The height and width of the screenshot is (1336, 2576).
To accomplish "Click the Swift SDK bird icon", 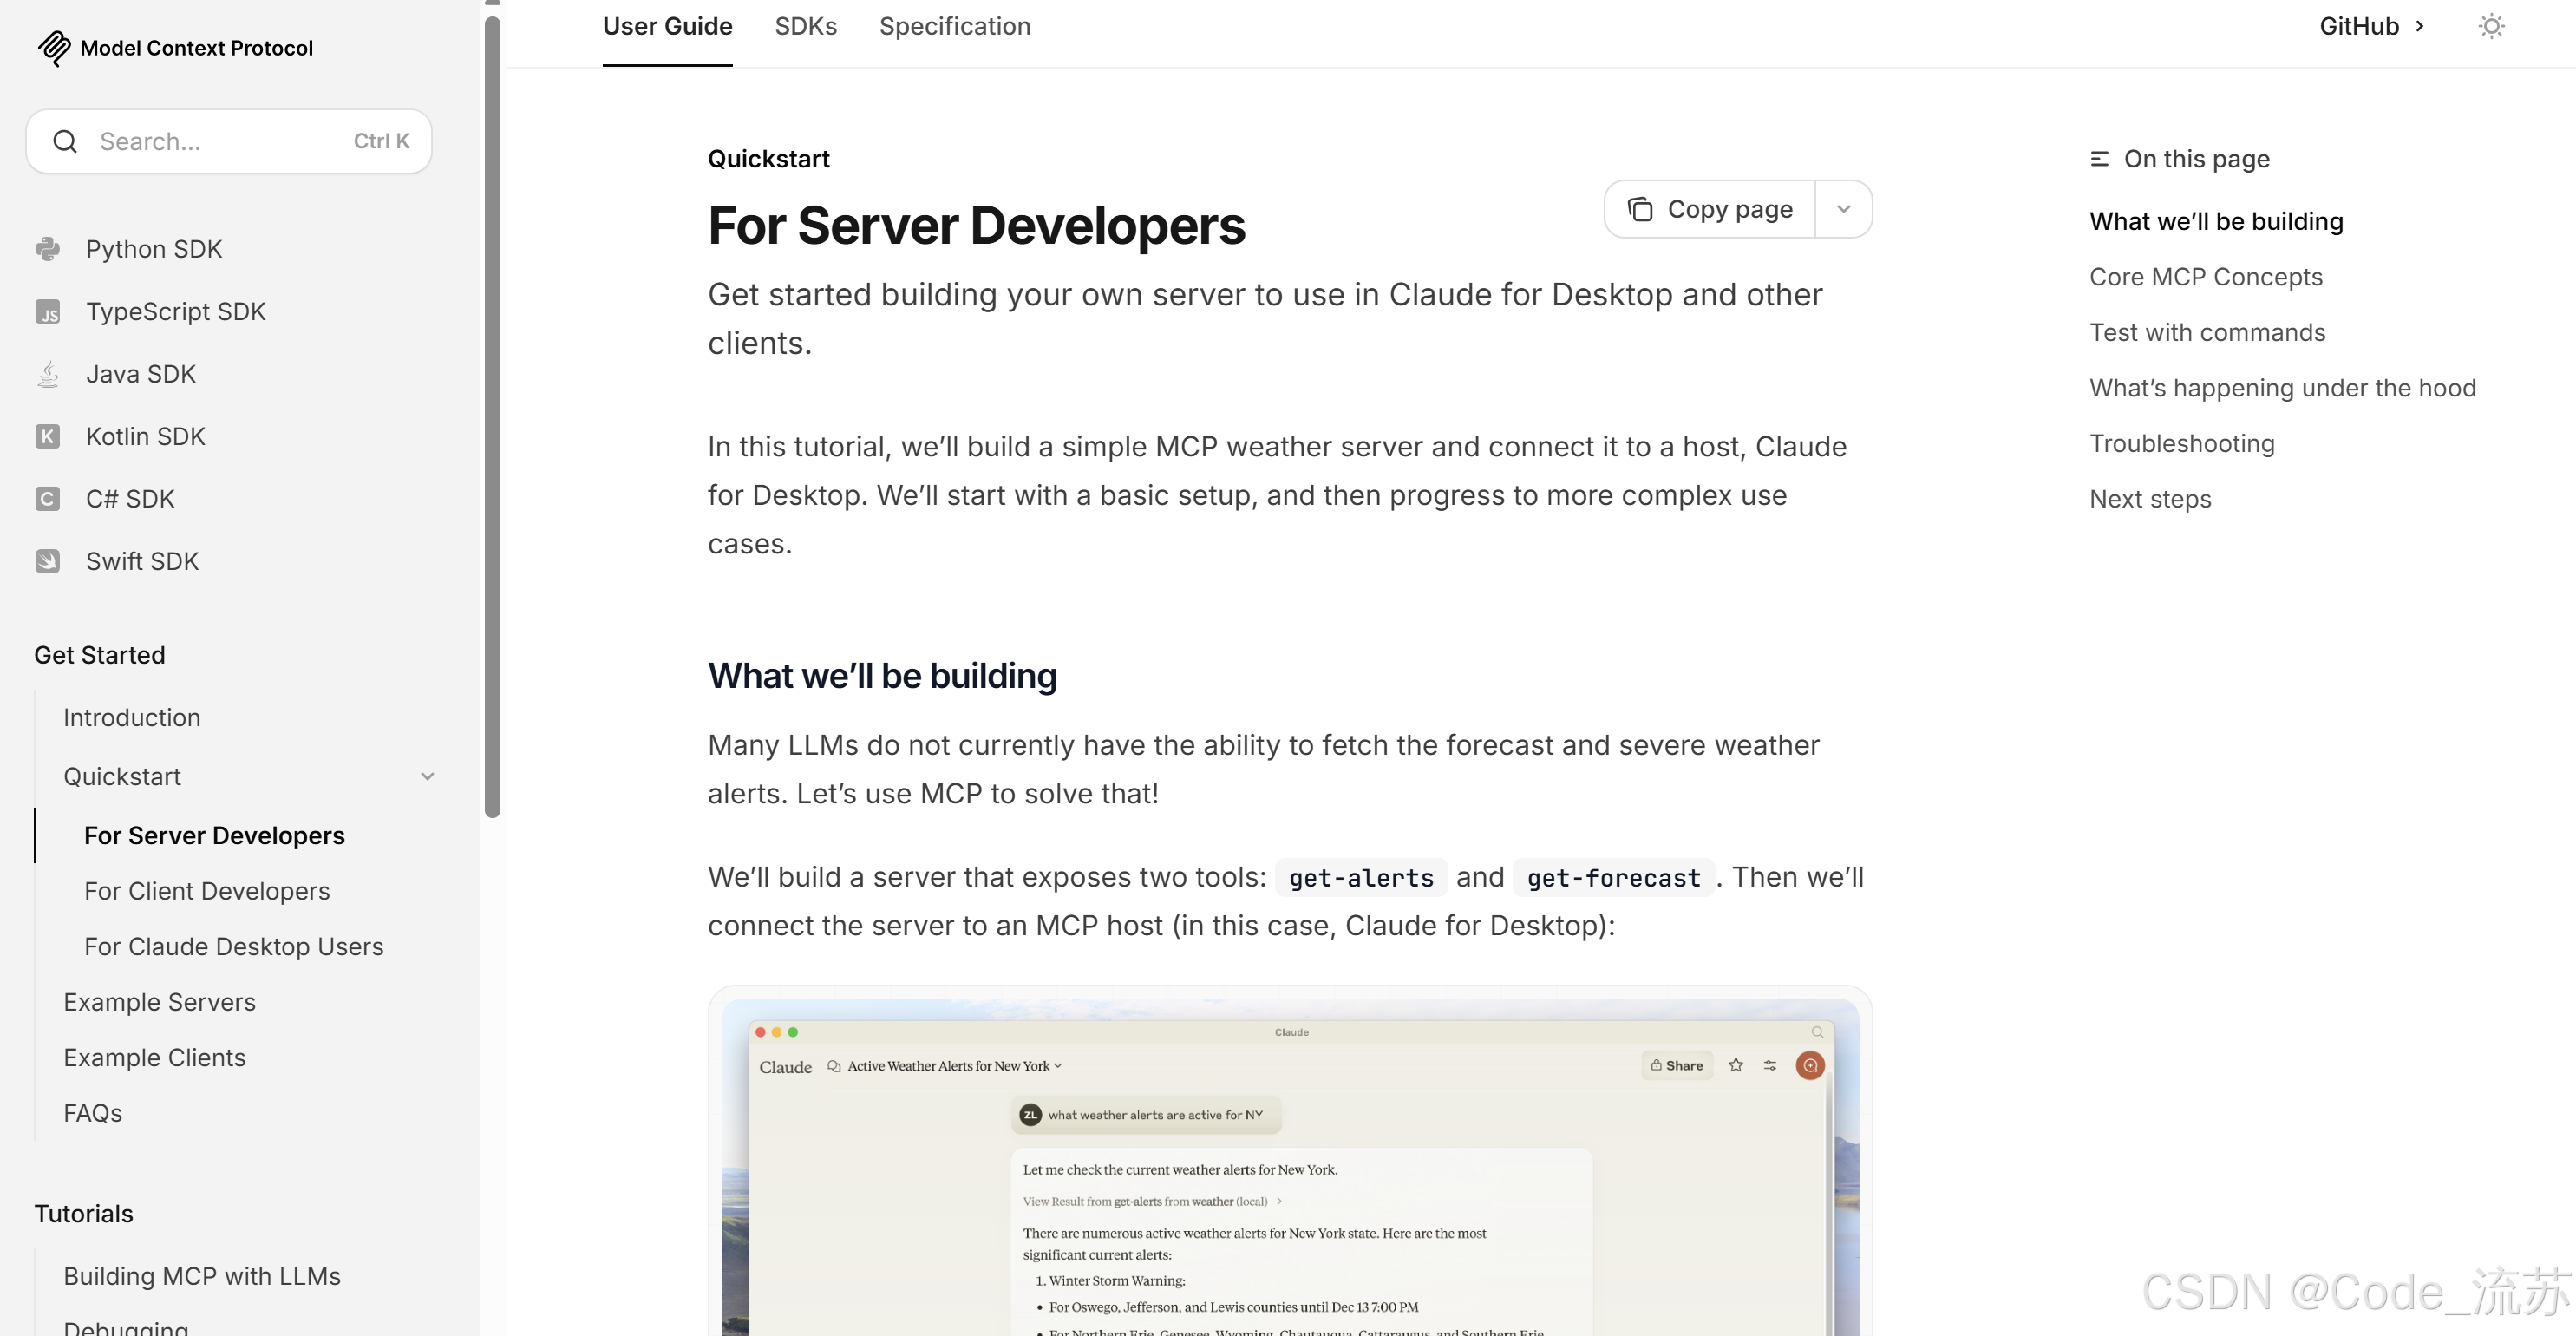I will tap(47, 562).
